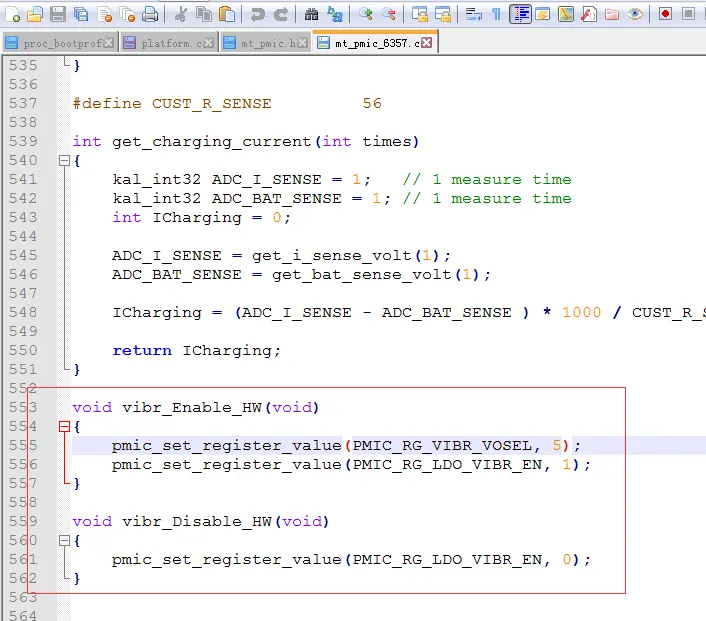Redo the last undone edit
This screenshot has height=621, width=706.
click(281, 14)
